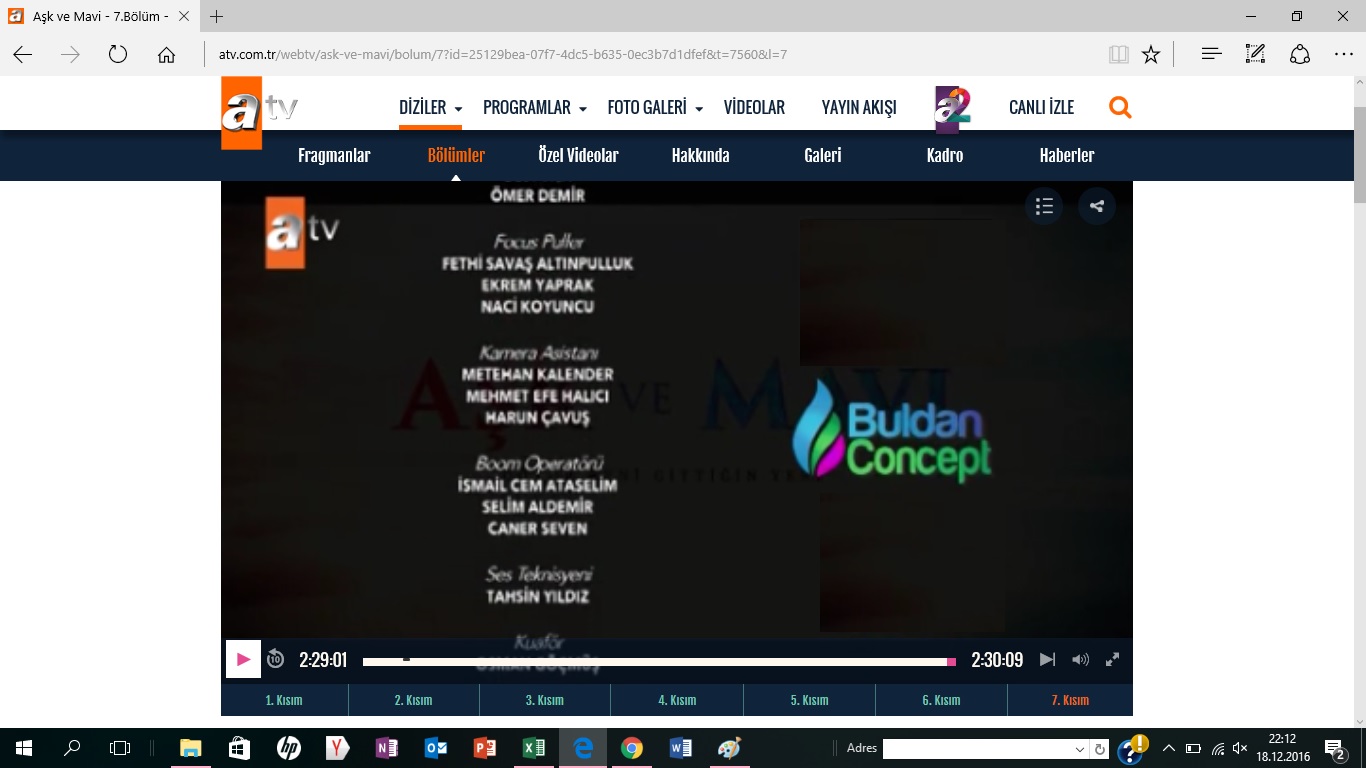Open the VİDEOLAR menu item
The height and width of the screenshot is (768, 1366).
pos(754,107)
